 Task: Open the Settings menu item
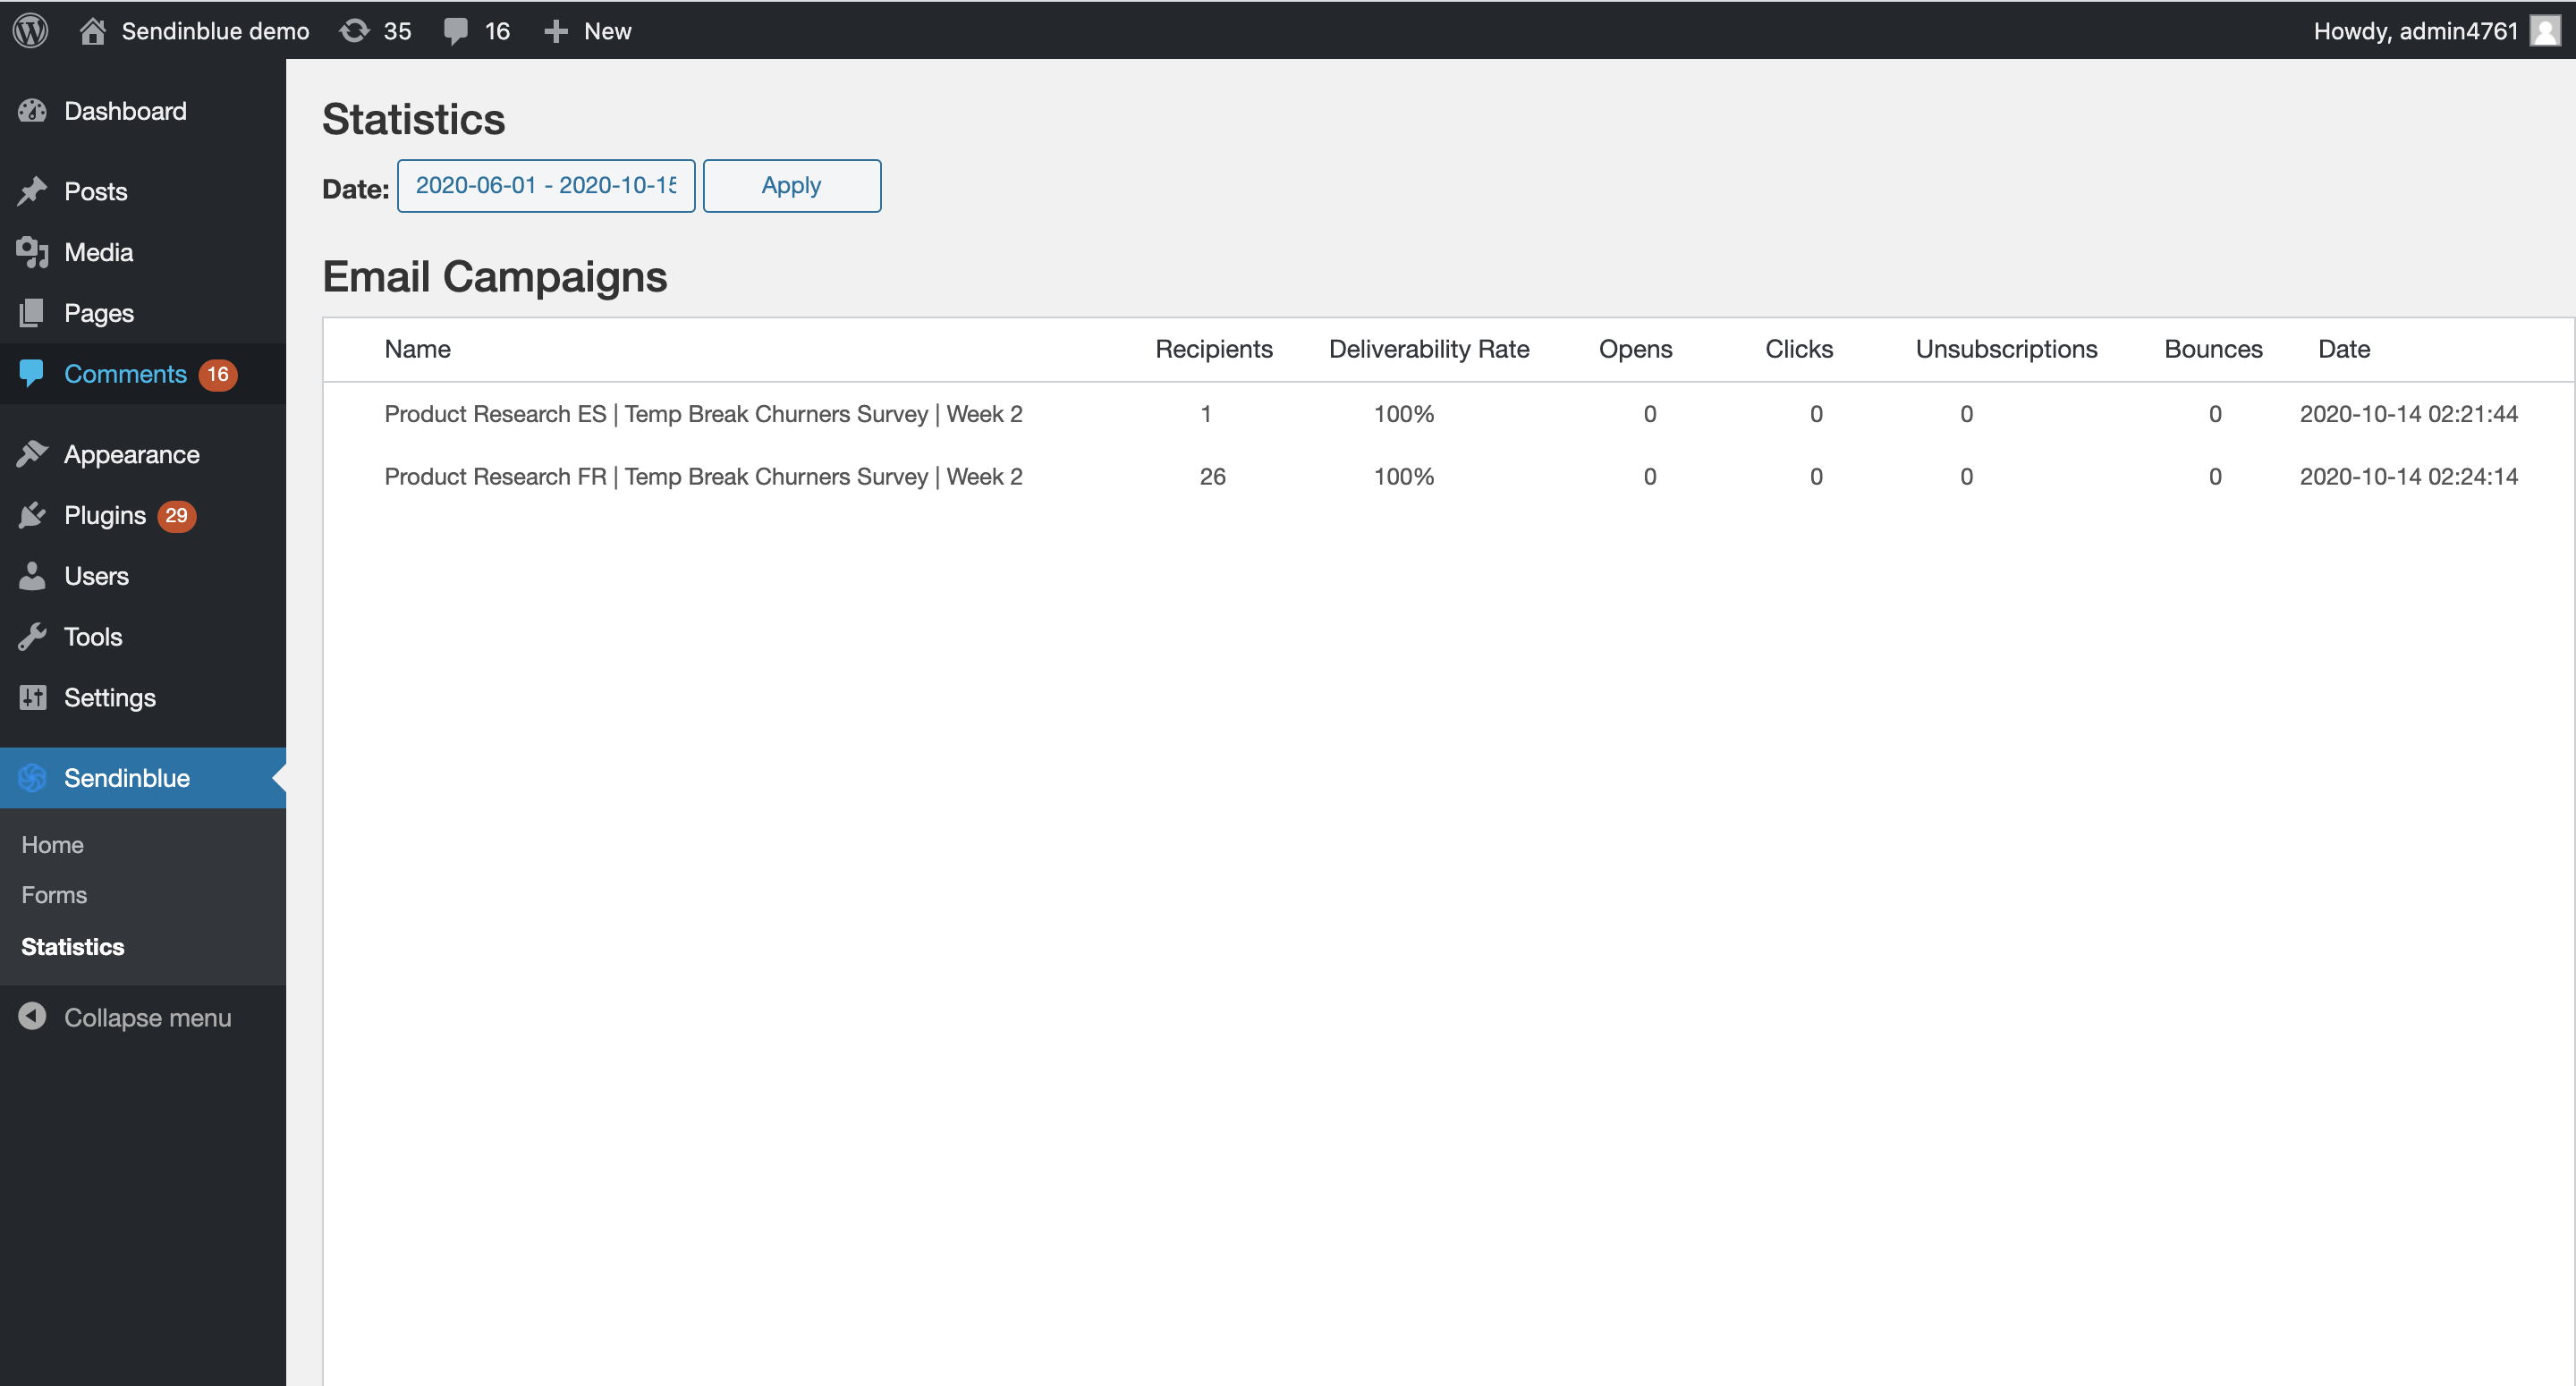point(109,698)
